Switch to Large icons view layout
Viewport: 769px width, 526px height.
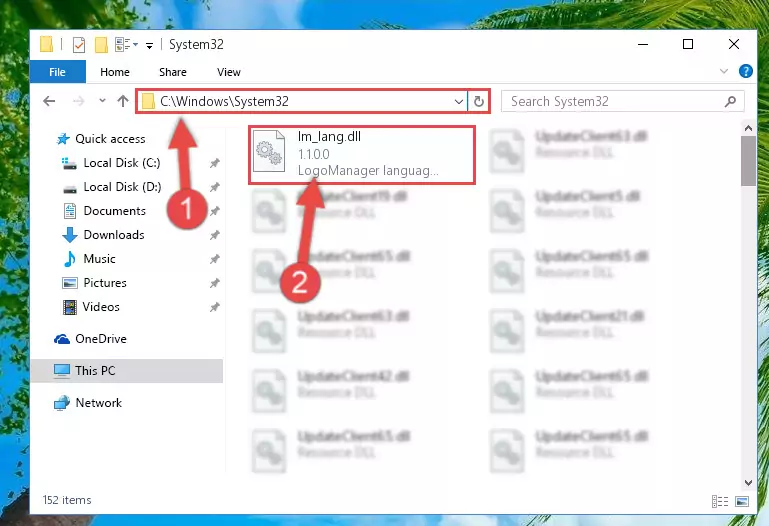742,501
